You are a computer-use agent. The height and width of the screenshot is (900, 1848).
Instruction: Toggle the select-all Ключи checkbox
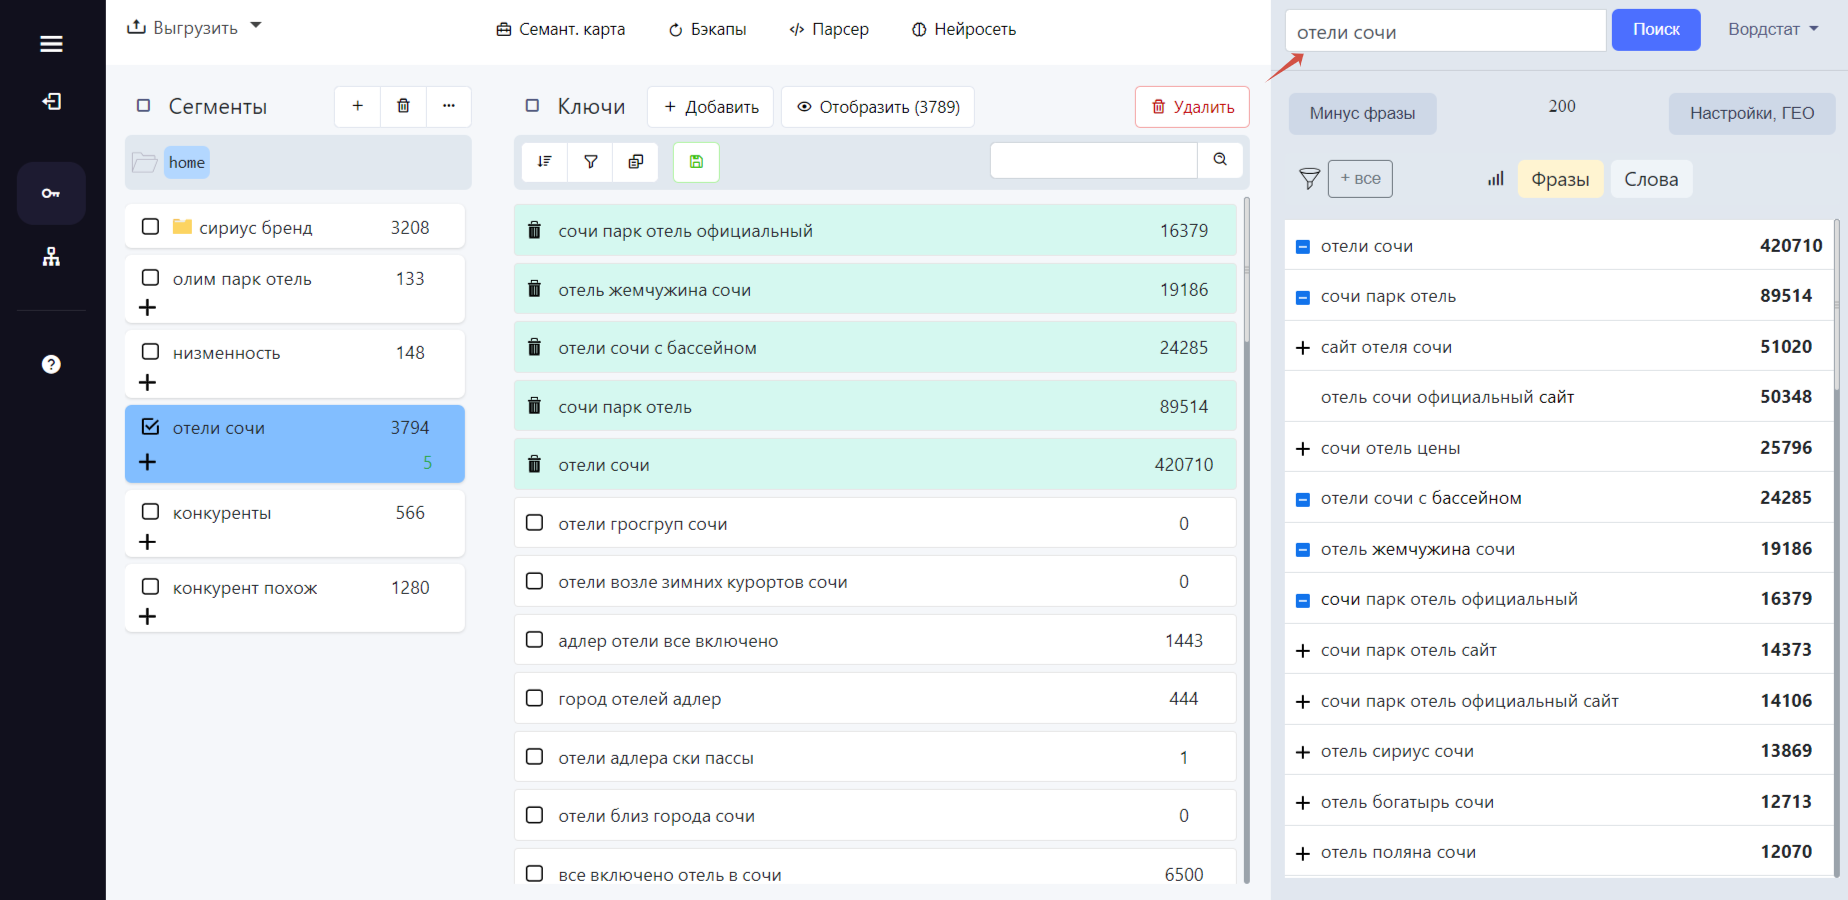click(533, 106)
